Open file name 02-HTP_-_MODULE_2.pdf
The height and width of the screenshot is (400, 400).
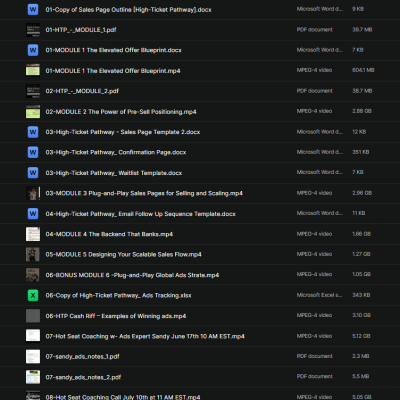(82, 91)
